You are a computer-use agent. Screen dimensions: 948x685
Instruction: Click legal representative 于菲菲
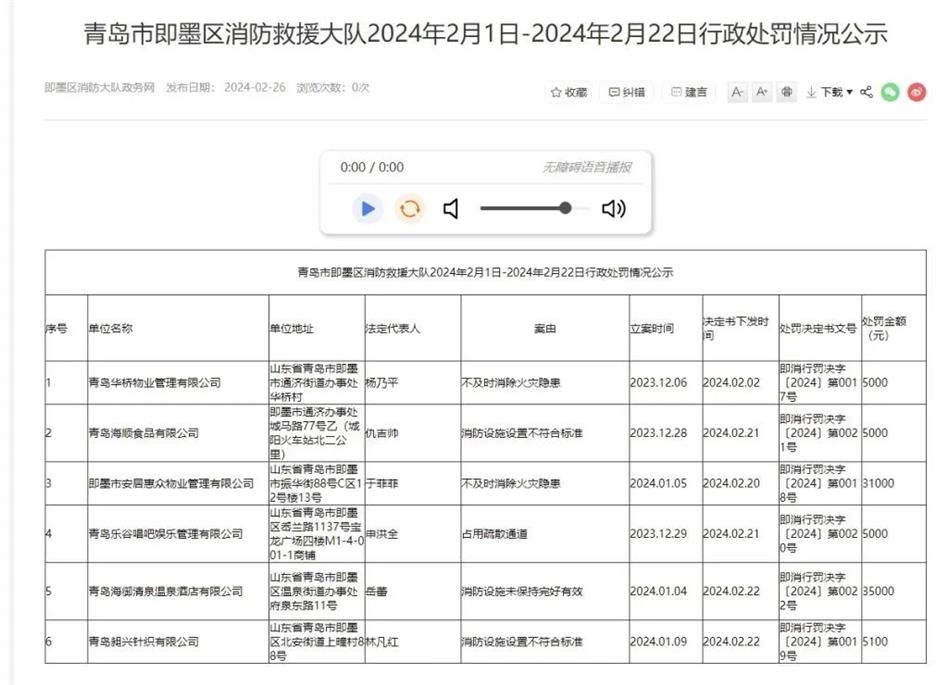click(381, 484)
